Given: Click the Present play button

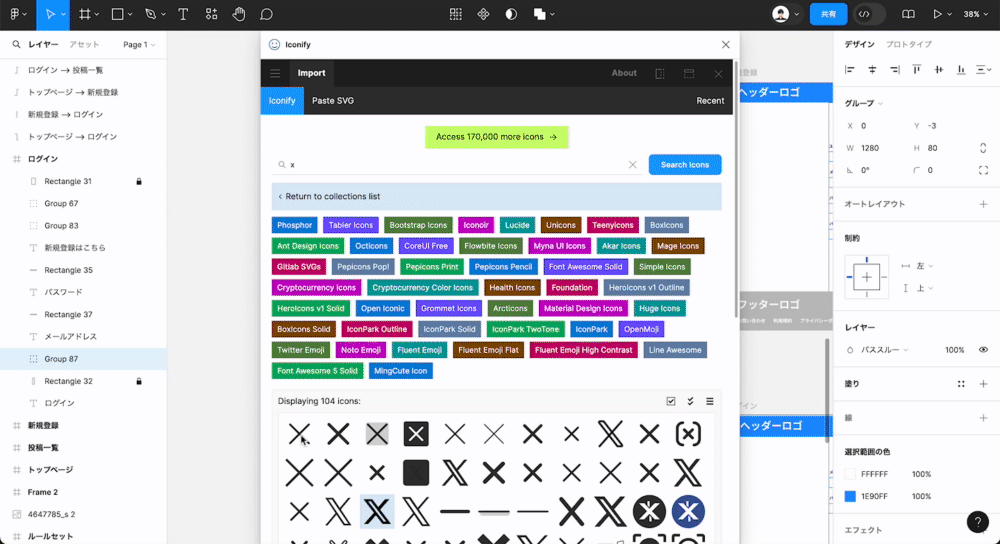Looking at the screenshot, I should click(x=937, y=14).
